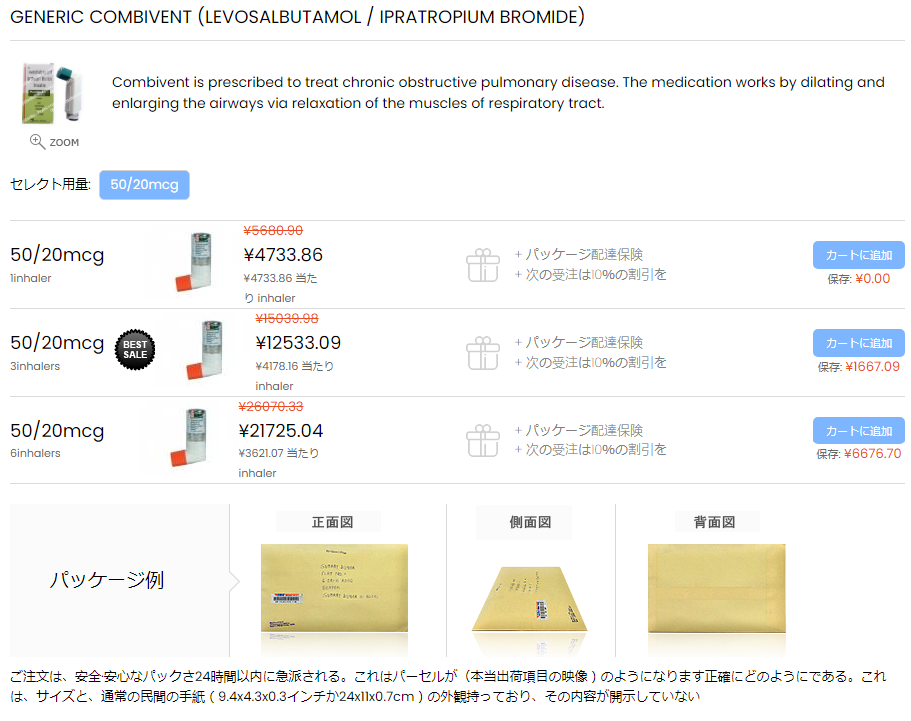Click the パッケージ例 heading
The height and width of the screenshot is (721, 911).
[107, 580]
